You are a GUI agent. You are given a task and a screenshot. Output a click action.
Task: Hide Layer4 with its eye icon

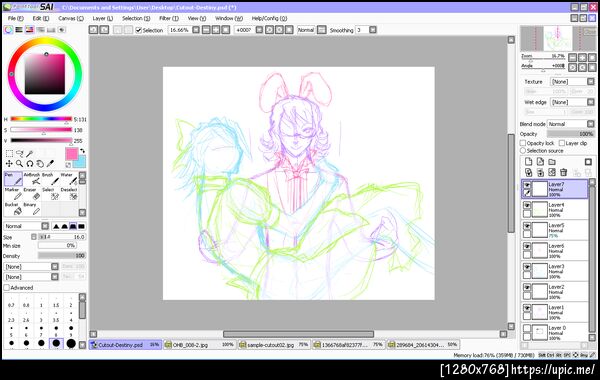tap(527, 205)
